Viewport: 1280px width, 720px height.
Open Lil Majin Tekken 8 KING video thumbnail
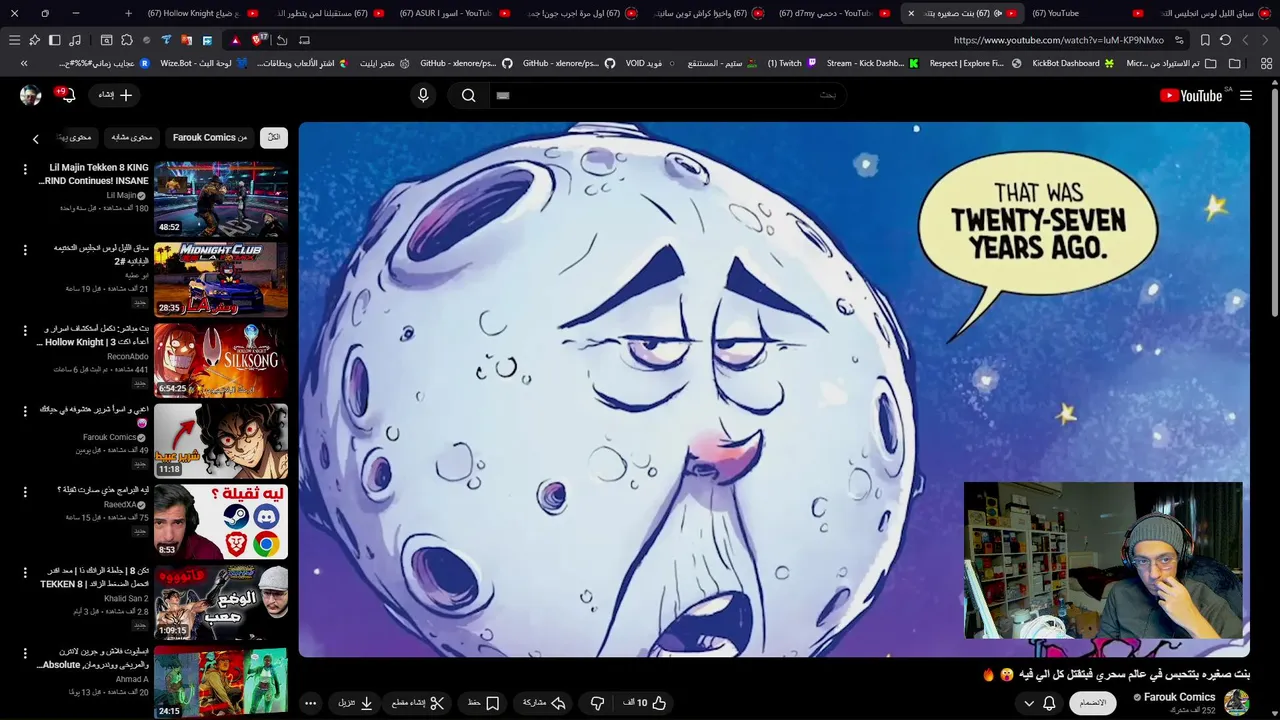point(221,199)
